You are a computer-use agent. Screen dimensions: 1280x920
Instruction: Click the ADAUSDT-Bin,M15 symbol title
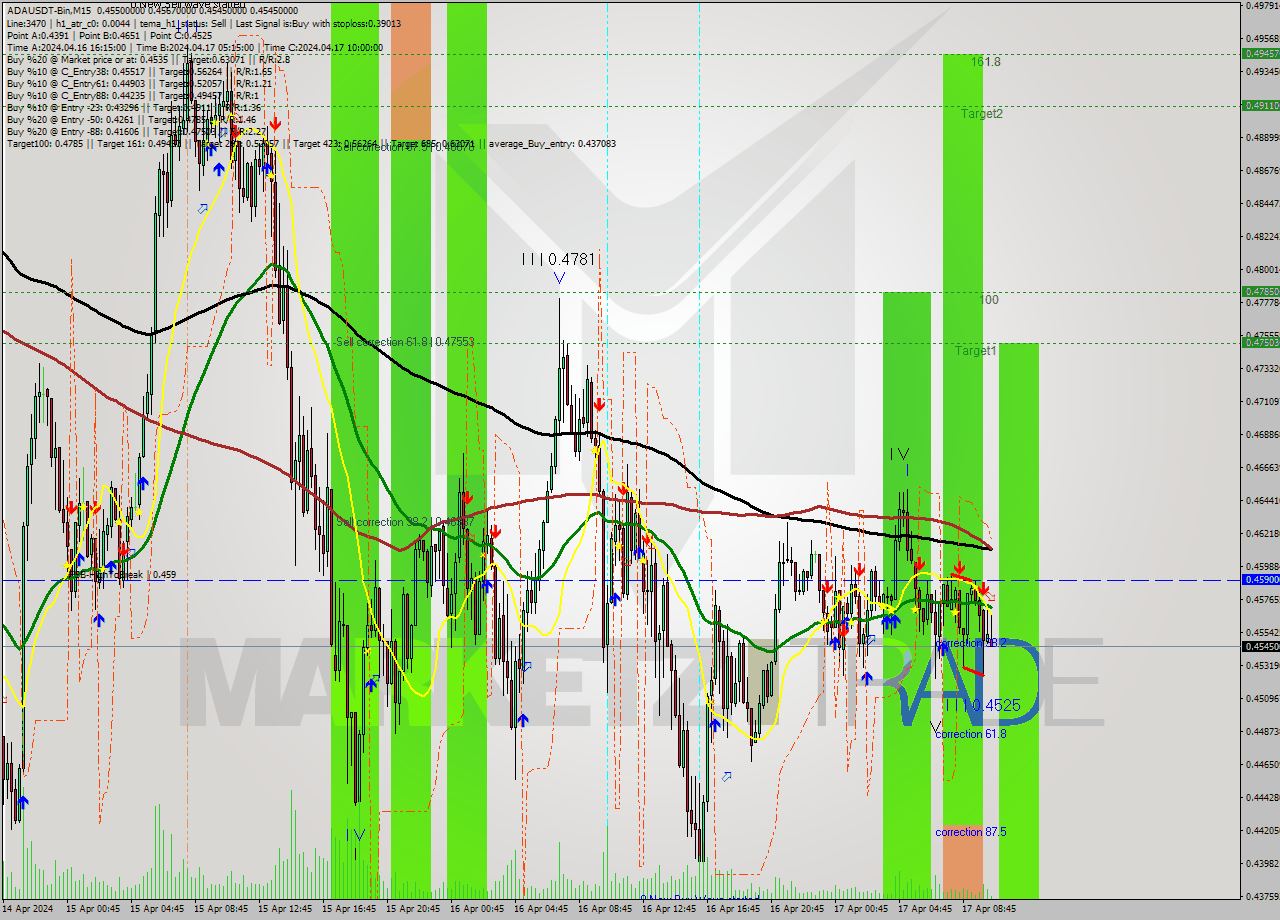49,11
